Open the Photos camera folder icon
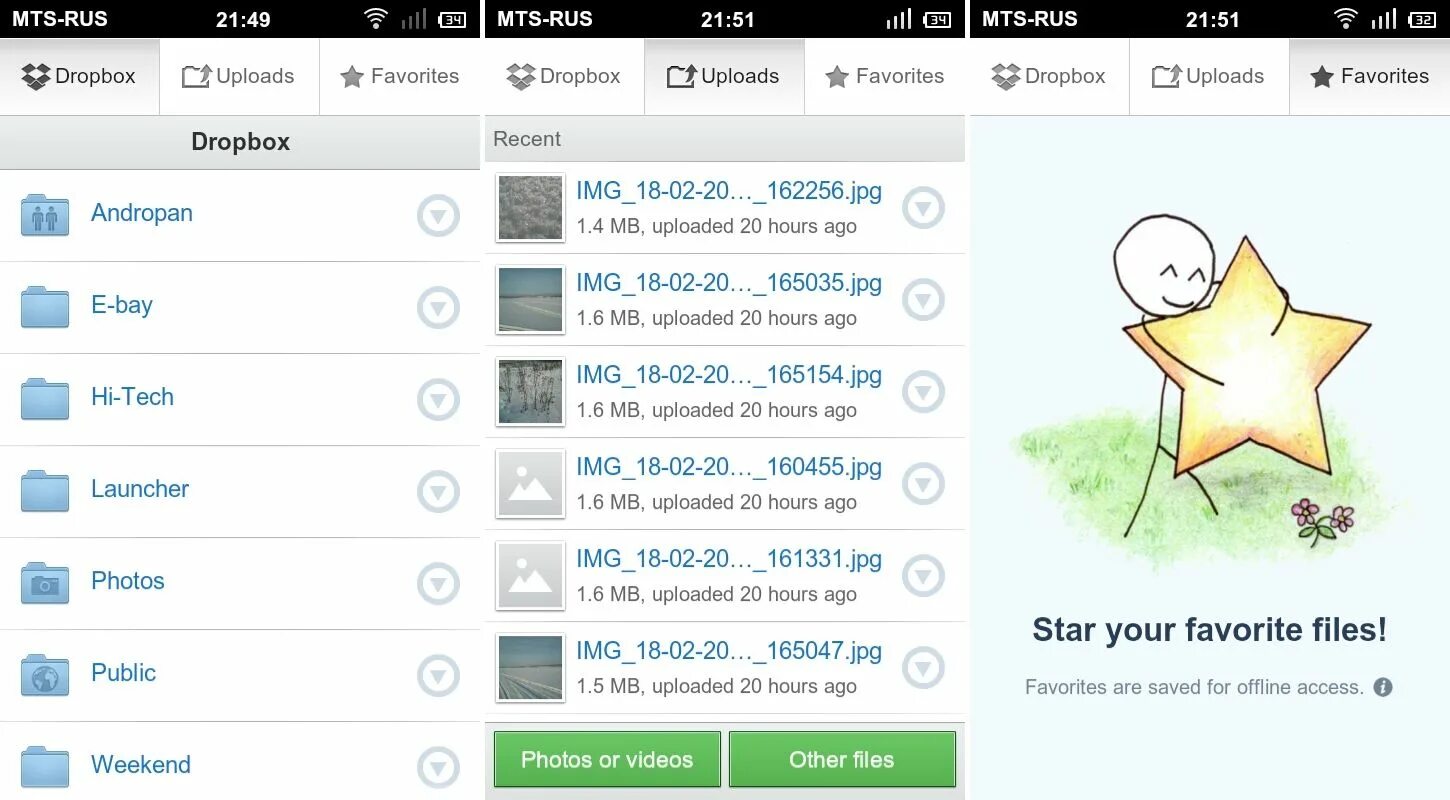The image size is (1450, 800). pyautogui.click(x=45, y=583)
